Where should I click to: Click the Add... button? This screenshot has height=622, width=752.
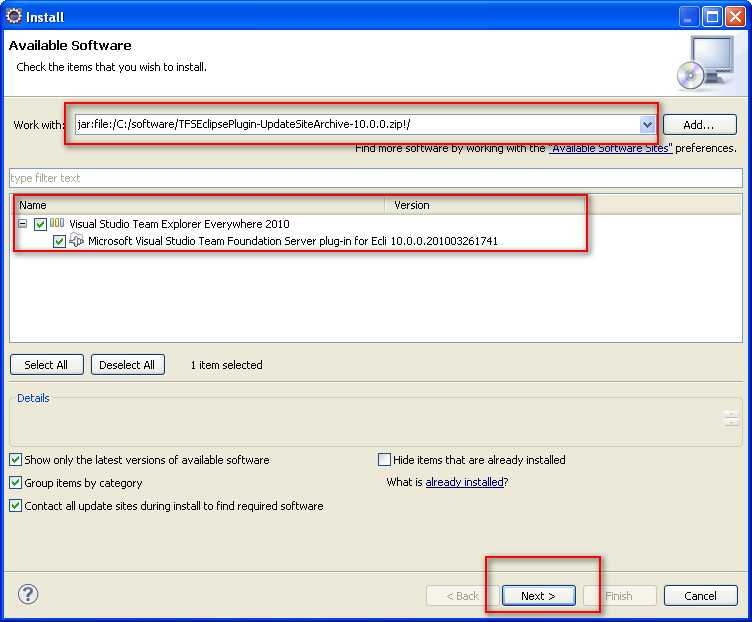(x=700, y=125)
